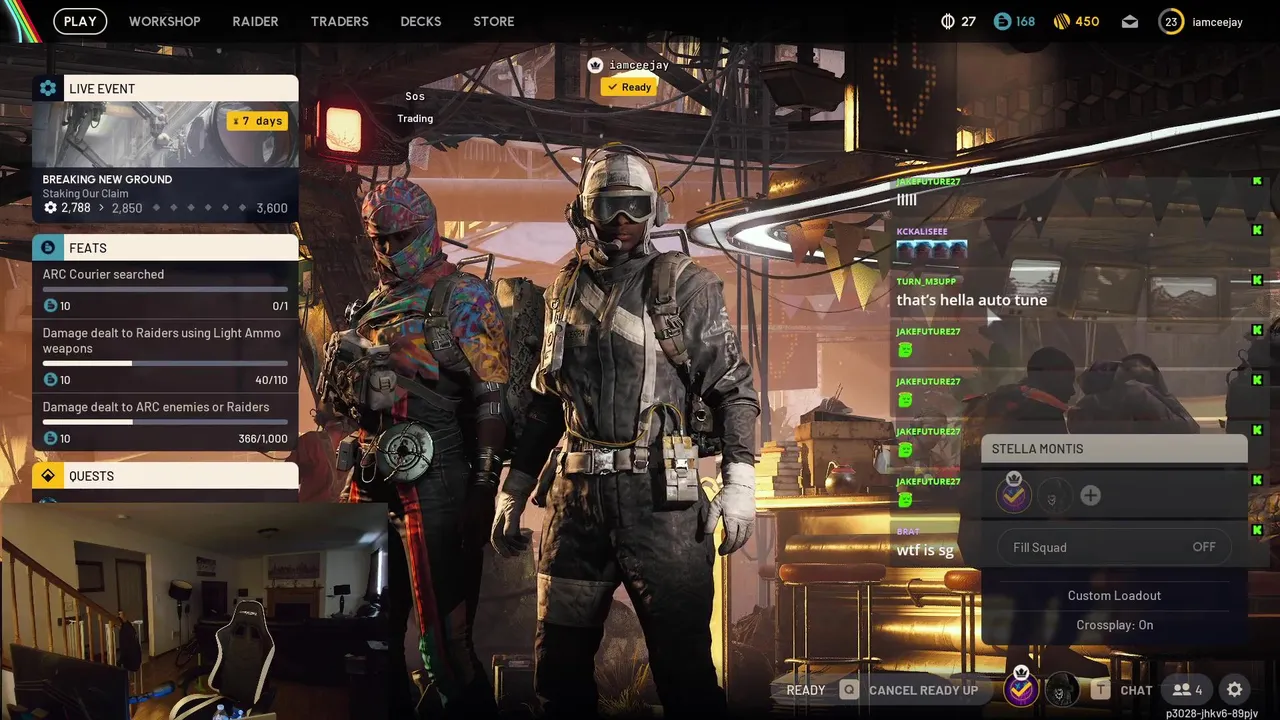Open the STORE tab
Image resolution: width=1280 pixels, height=720 pixels.
(x=493, y=21)
